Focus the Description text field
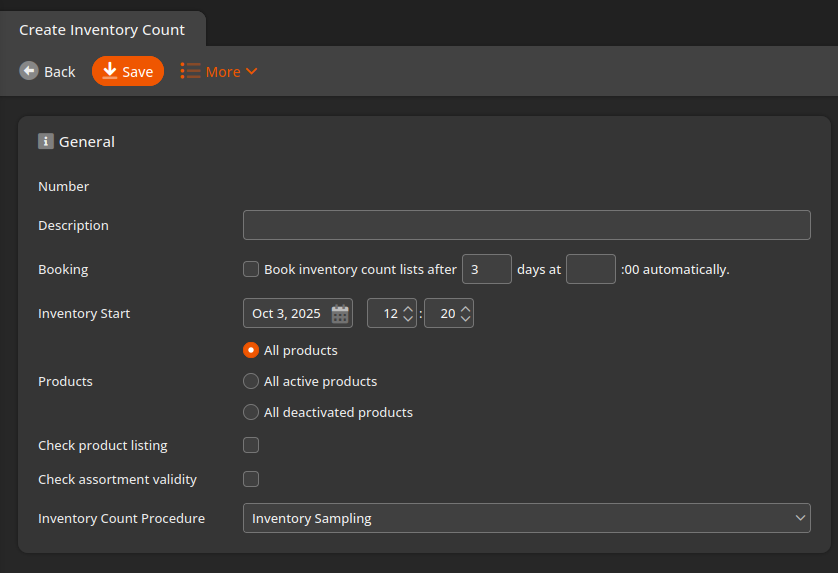The height and width of the screenshot is (573, 838). click(526, 225)
